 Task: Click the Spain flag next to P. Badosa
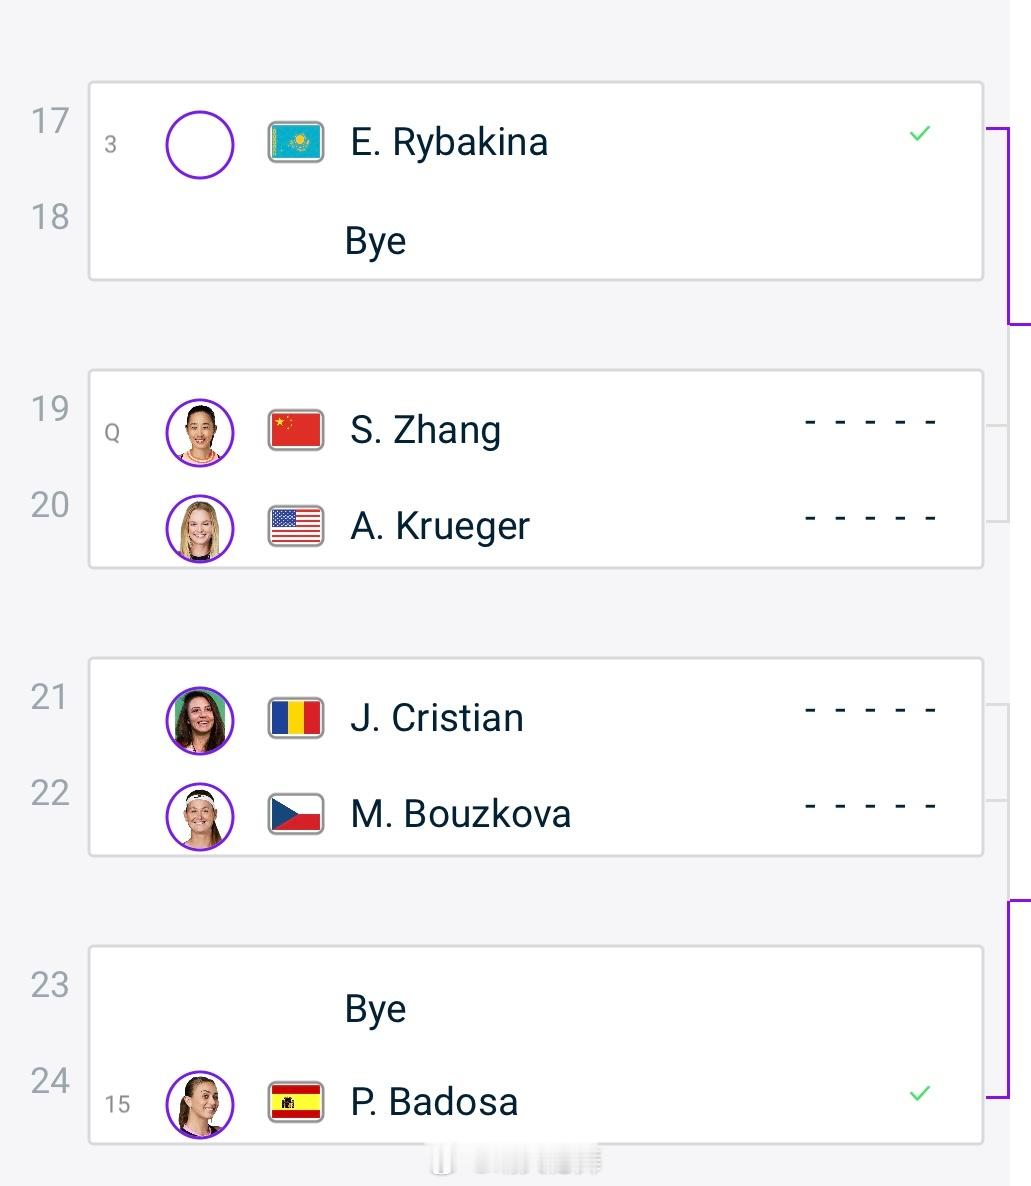(294, 1101)
